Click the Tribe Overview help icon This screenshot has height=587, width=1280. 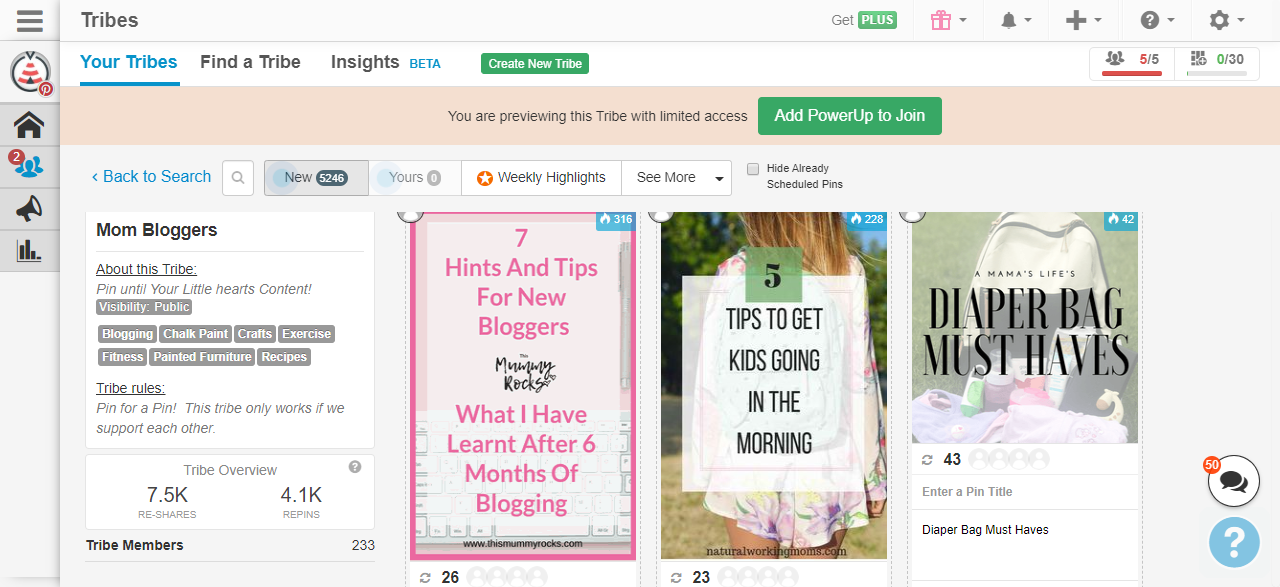pos(354,467)
